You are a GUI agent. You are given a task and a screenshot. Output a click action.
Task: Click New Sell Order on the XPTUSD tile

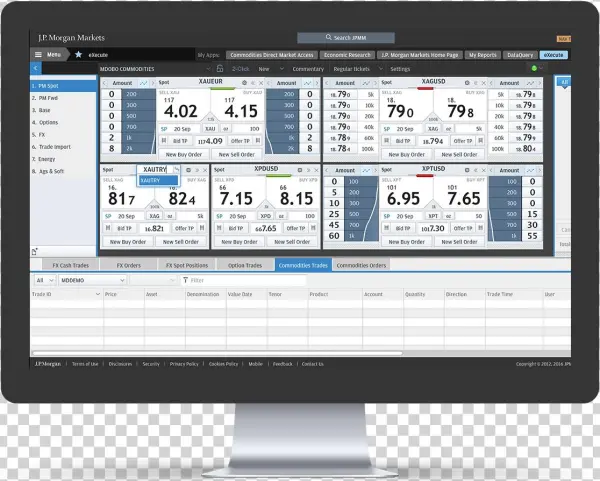pos(456,242)
